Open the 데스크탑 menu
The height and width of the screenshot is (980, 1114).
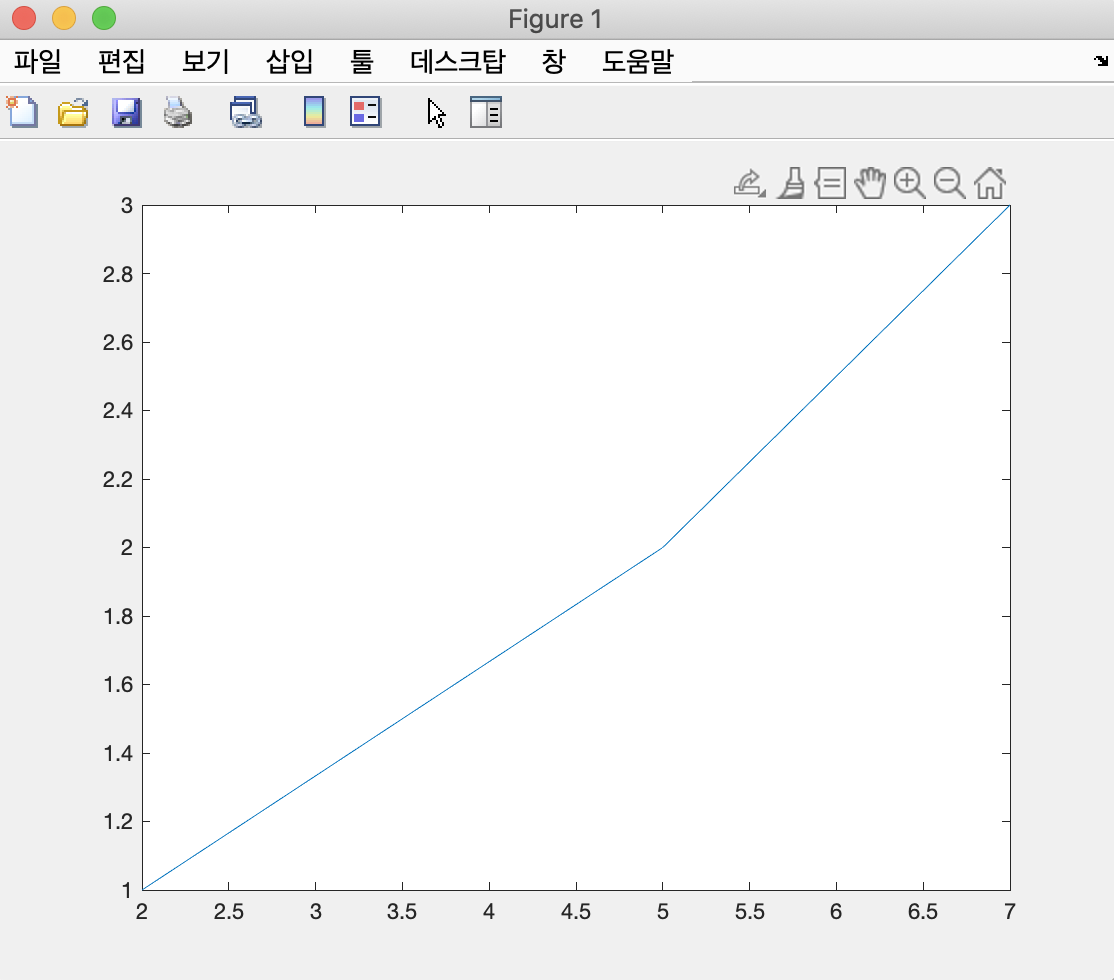(458, 61)
